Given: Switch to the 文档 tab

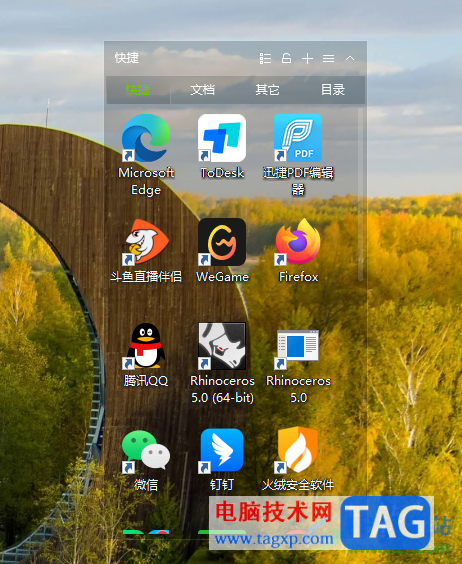Looking at the screenshot, I should point(203,90).
